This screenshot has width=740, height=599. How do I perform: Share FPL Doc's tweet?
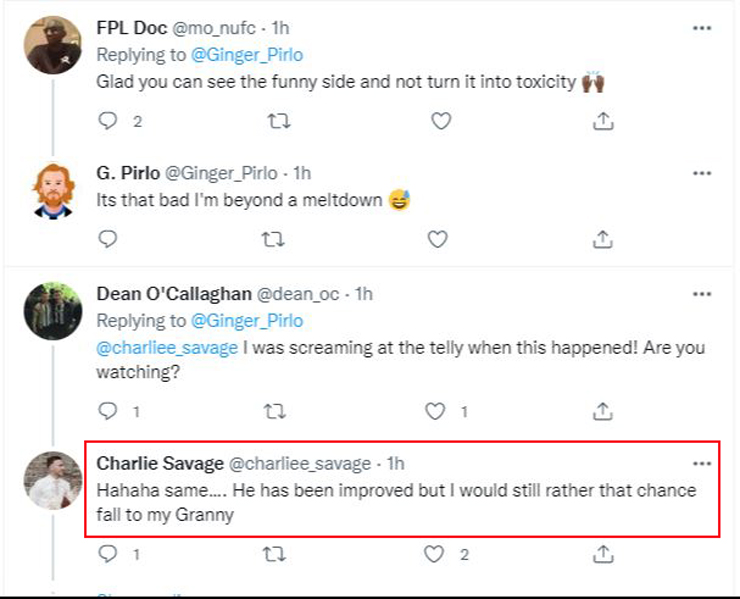603,121
